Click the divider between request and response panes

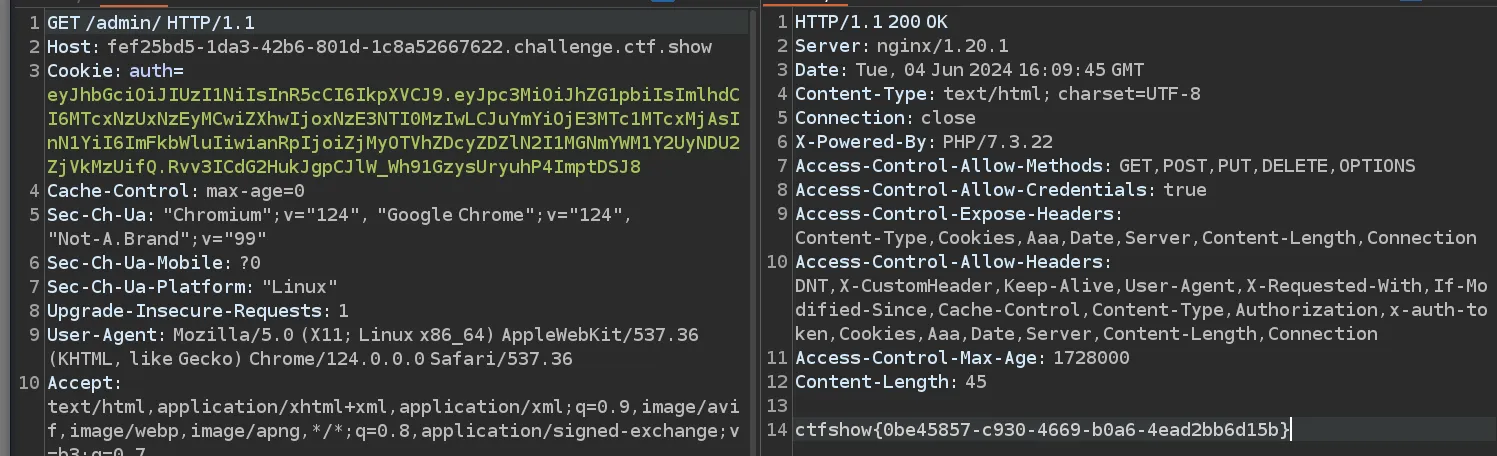758,230
